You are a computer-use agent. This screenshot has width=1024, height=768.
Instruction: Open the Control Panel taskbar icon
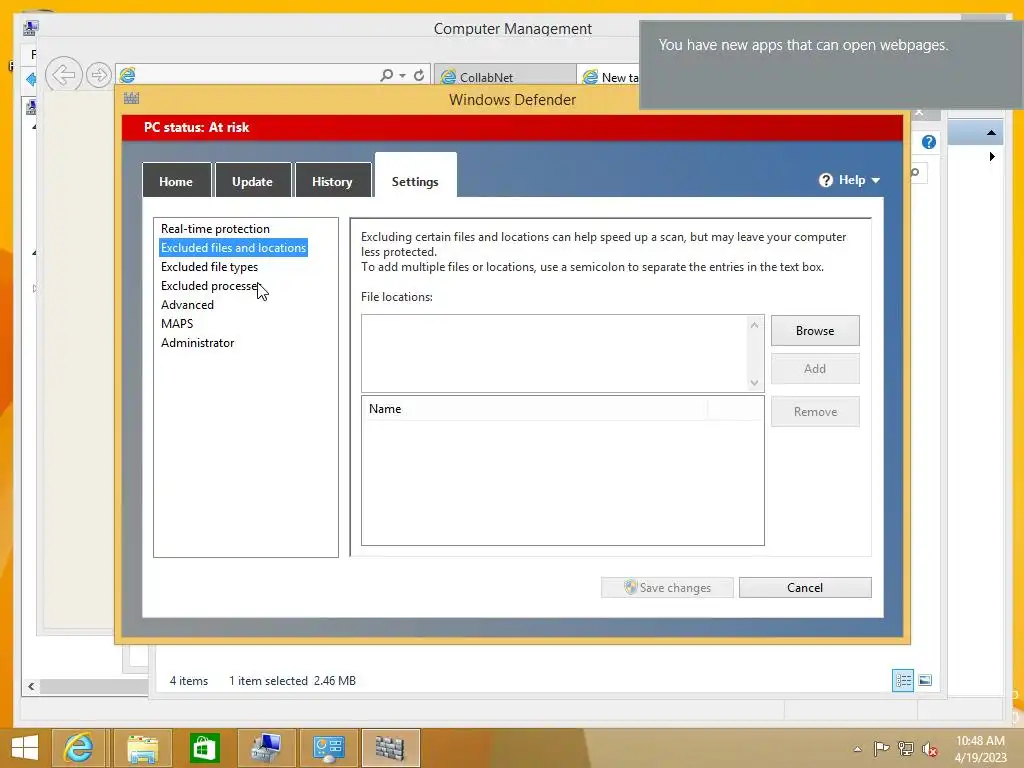click(x=328, y=748)
